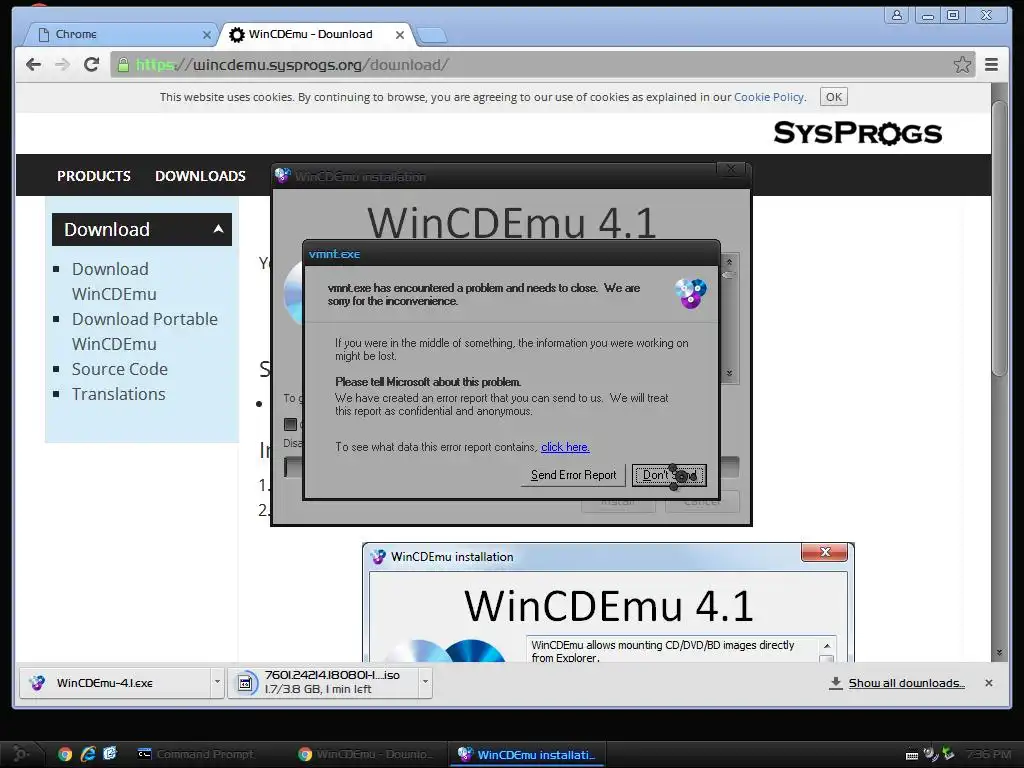
Task: Click the WinCDEmu installation screenshot thumbnail
Action: (608, 602)
